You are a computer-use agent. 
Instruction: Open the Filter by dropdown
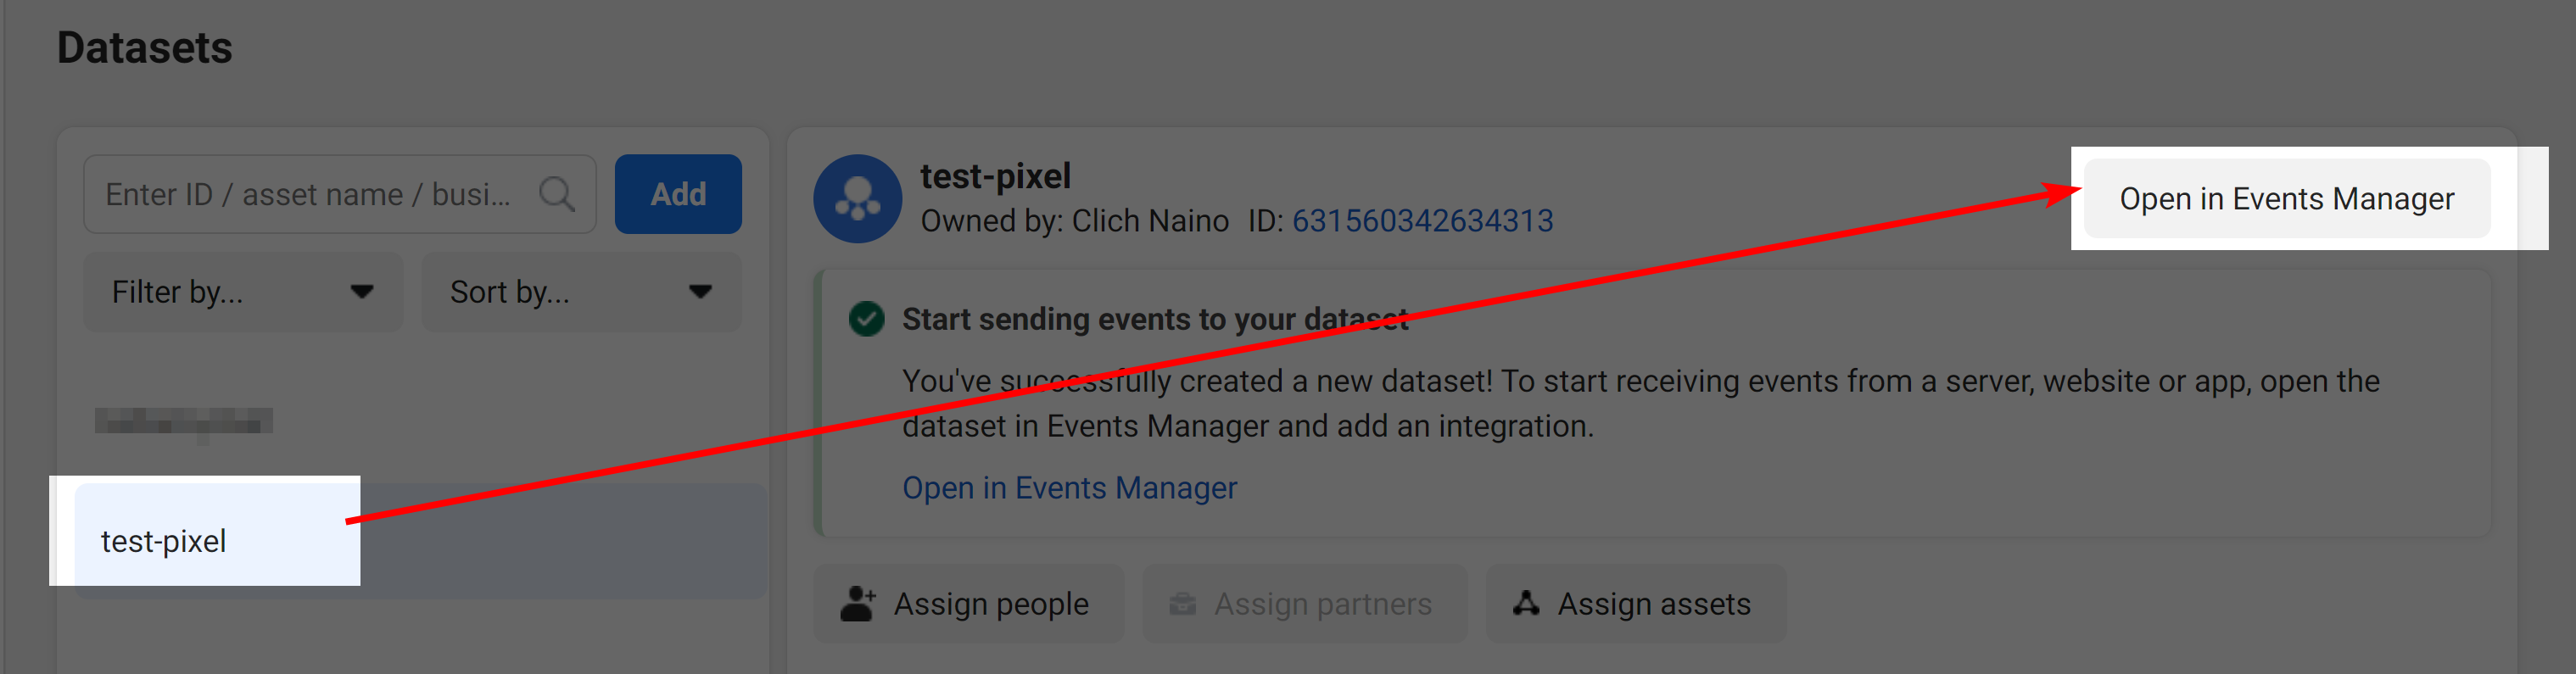[x=243, y=292]
